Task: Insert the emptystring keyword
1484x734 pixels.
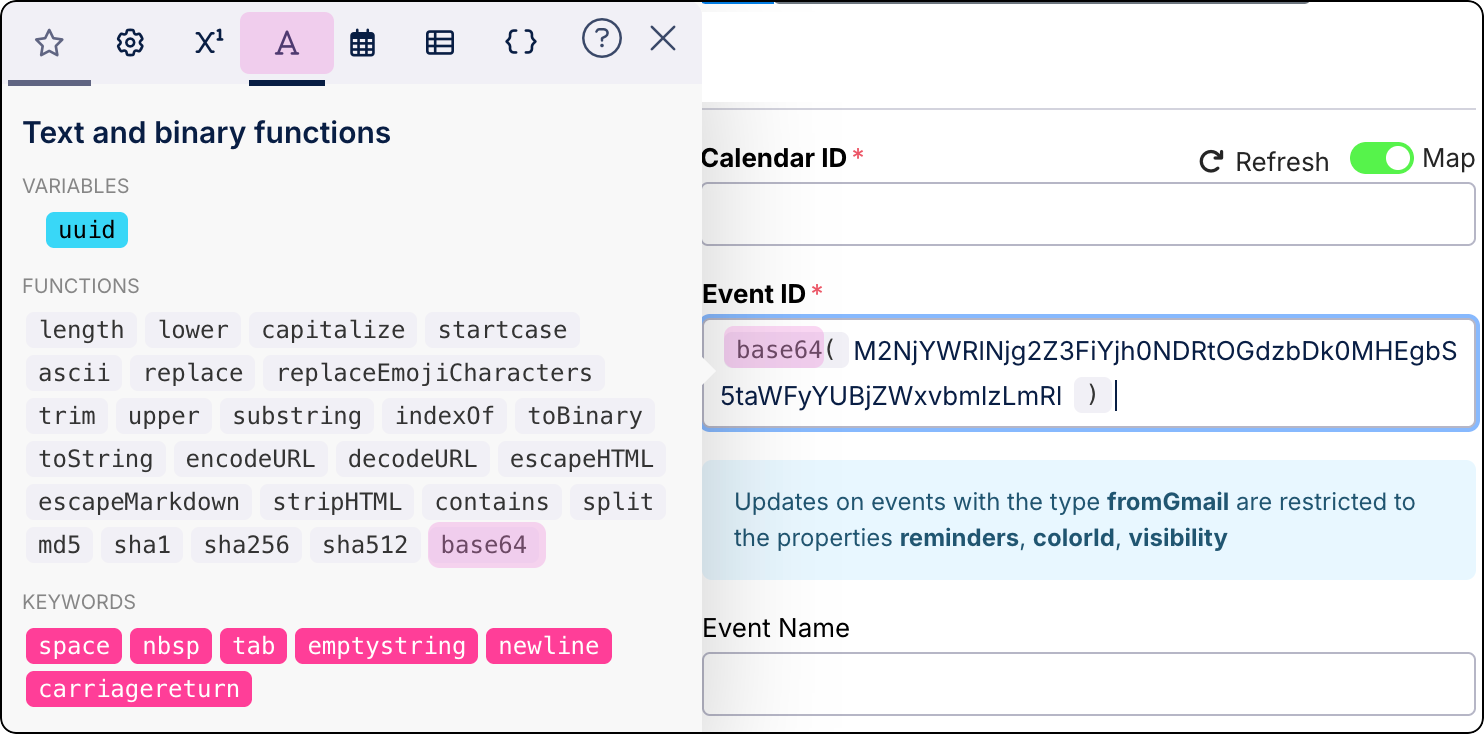Action: (x=386, y=646)
